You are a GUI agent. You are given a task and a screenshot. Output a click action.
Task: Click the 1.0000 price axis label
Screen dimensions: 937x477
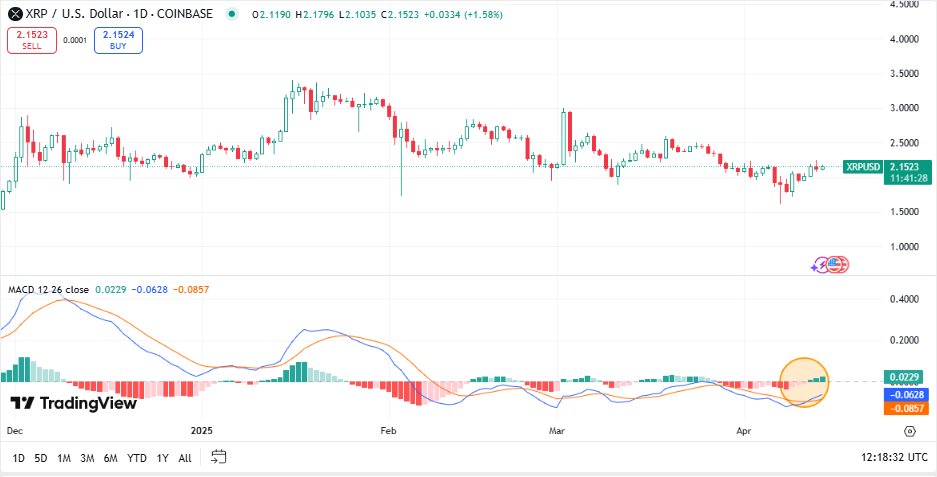coord(904,247)
